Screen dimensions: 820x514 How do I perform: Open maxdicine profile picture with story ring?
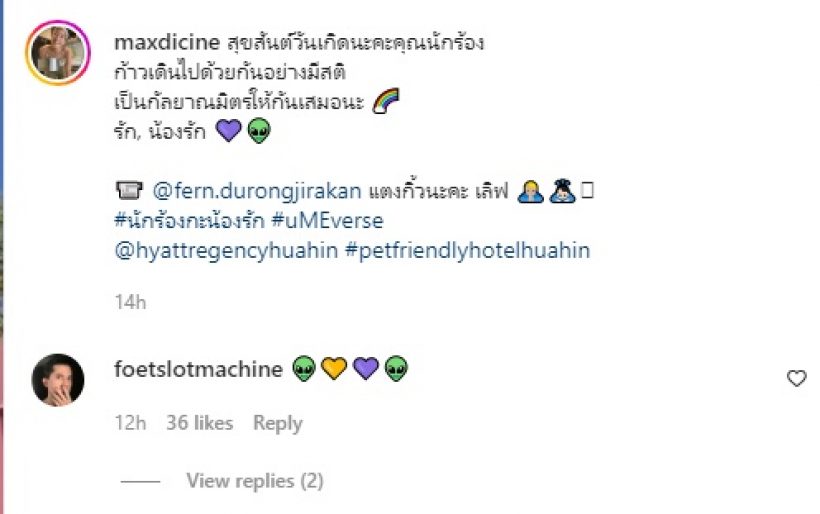pyautogui.click(x=58, y=53)
